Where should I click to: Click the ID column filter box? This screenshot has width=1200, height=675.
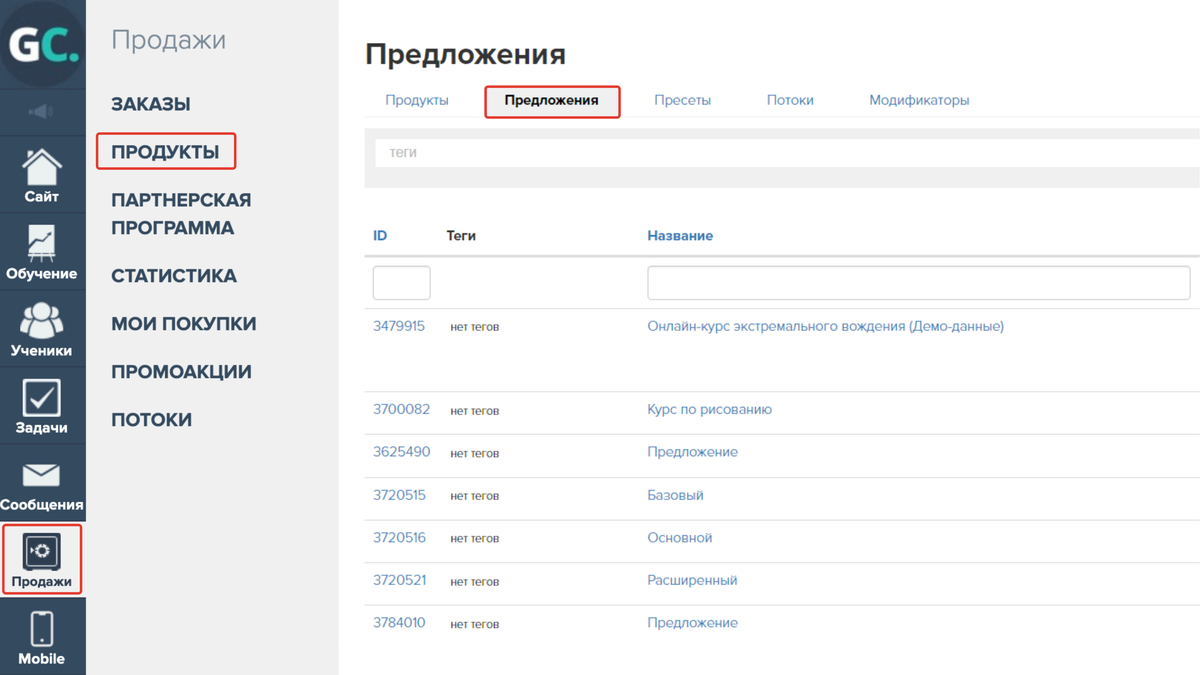point(402,283)
